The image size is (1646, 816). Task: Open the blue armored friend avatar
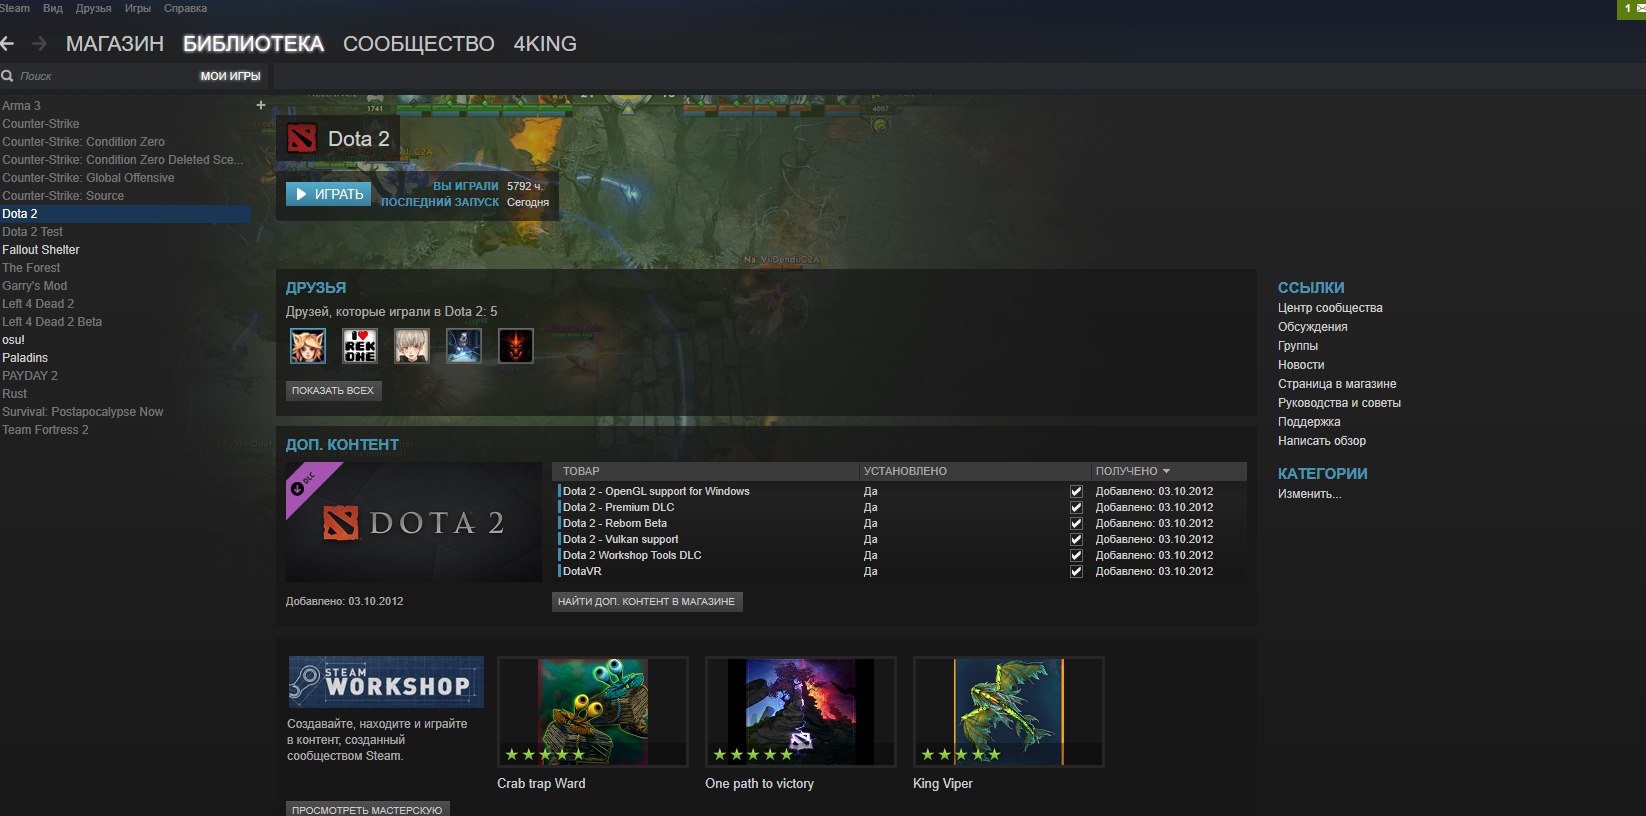coord(464,346)
